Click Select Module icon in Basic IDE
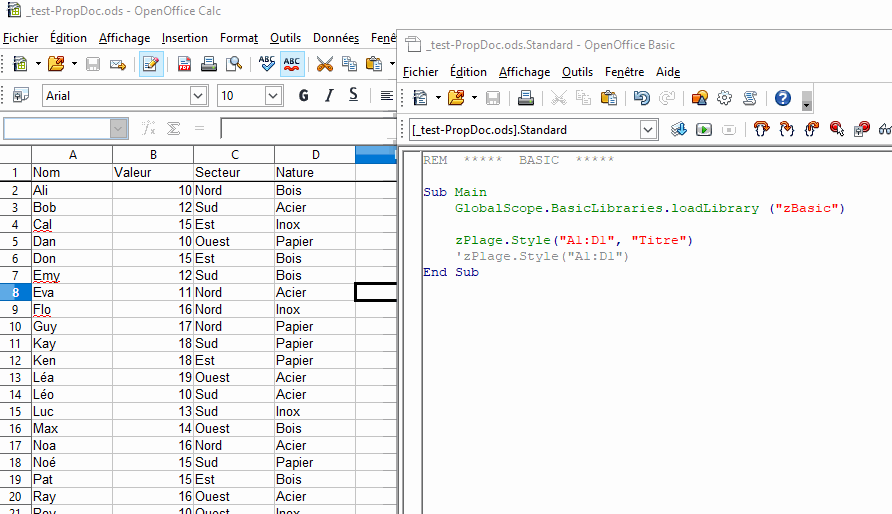Image resolution: width=892 pixels, height=514 pixels. click(750, 98)
